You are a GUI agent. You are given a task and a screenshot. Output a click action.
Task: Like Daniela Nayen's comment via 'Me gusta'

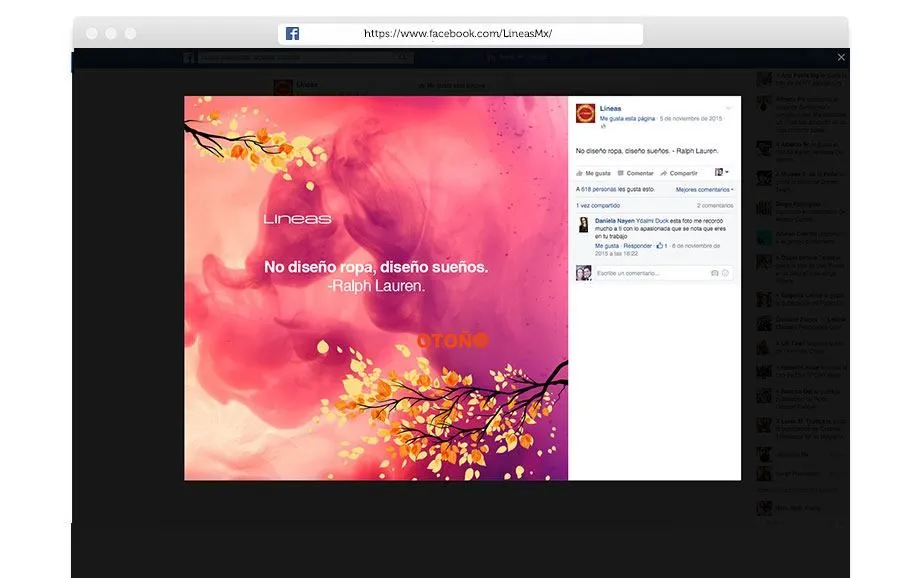[x=606, y=246]
